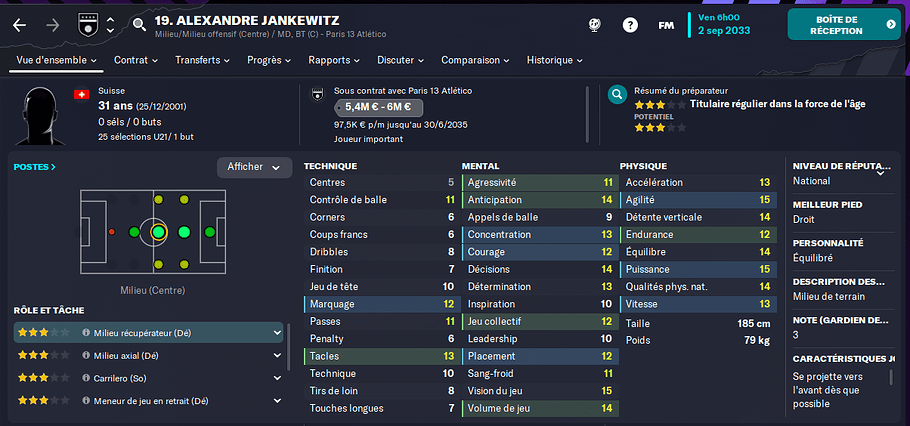910x426 pixels.
Task: Expand the Niveau de réputation section chevron
Action: coord(880,173)
